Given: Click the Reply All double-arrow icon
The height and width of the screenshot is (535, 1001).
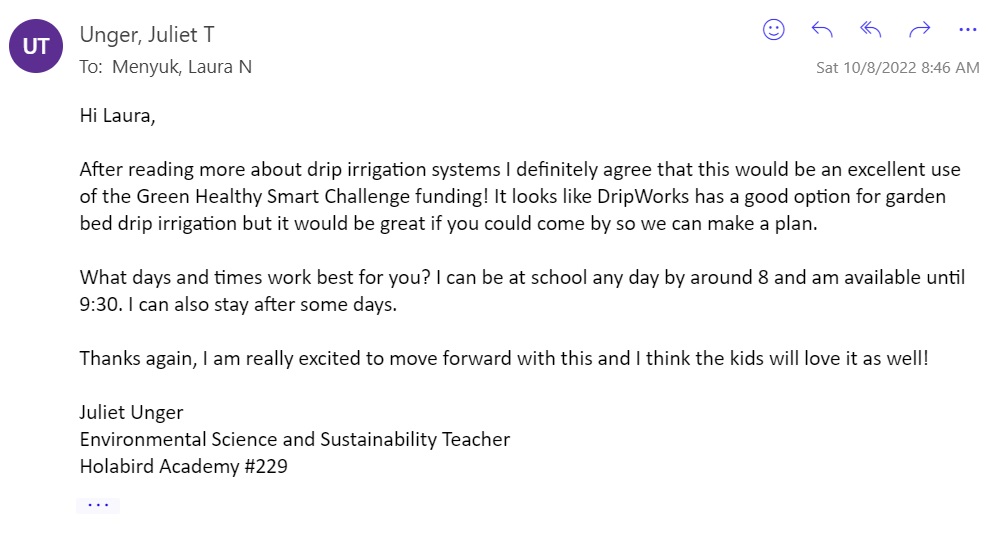Looking at the screenshot, I should pos(871,30).
